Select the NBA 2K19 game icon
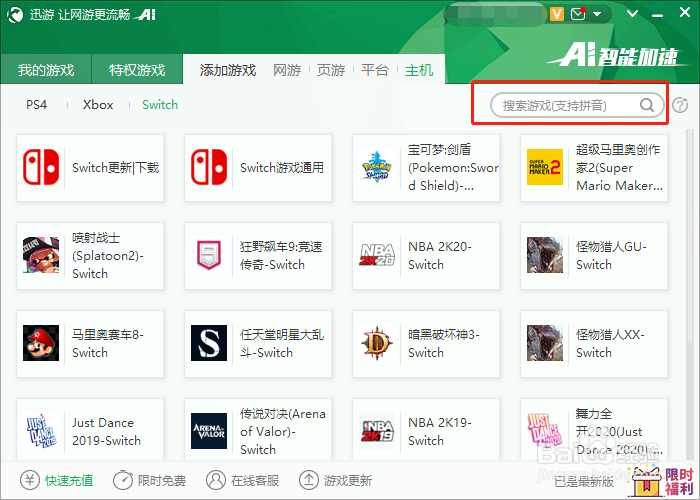The image size is (700, 500). pyautogui.click(x=377, y=431)
